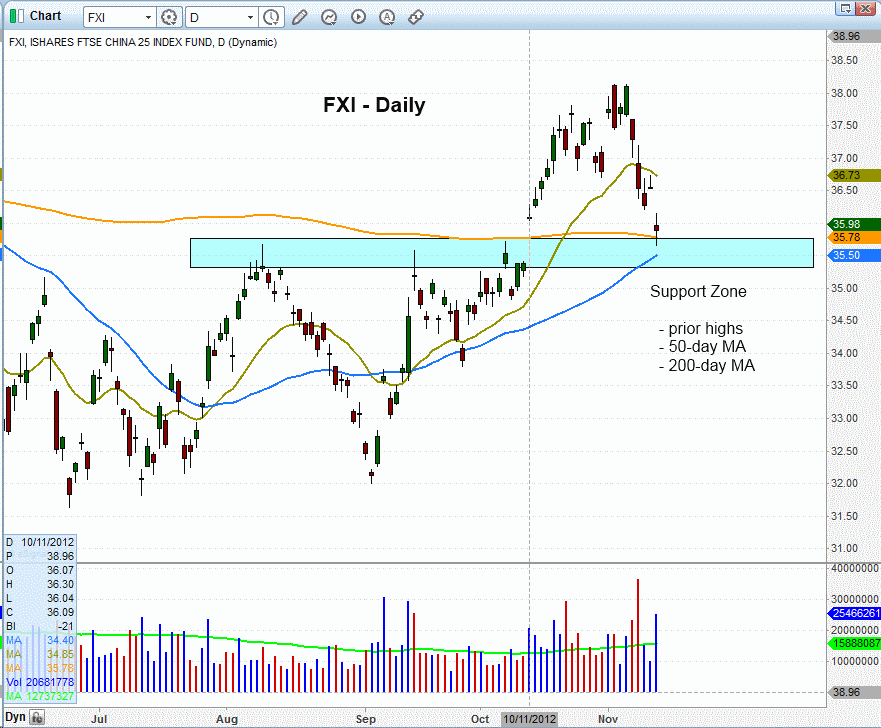Screen dimensions: 881x728
Task: Click the green bars icon beside Chart label
Action: [x=15, y=16]
